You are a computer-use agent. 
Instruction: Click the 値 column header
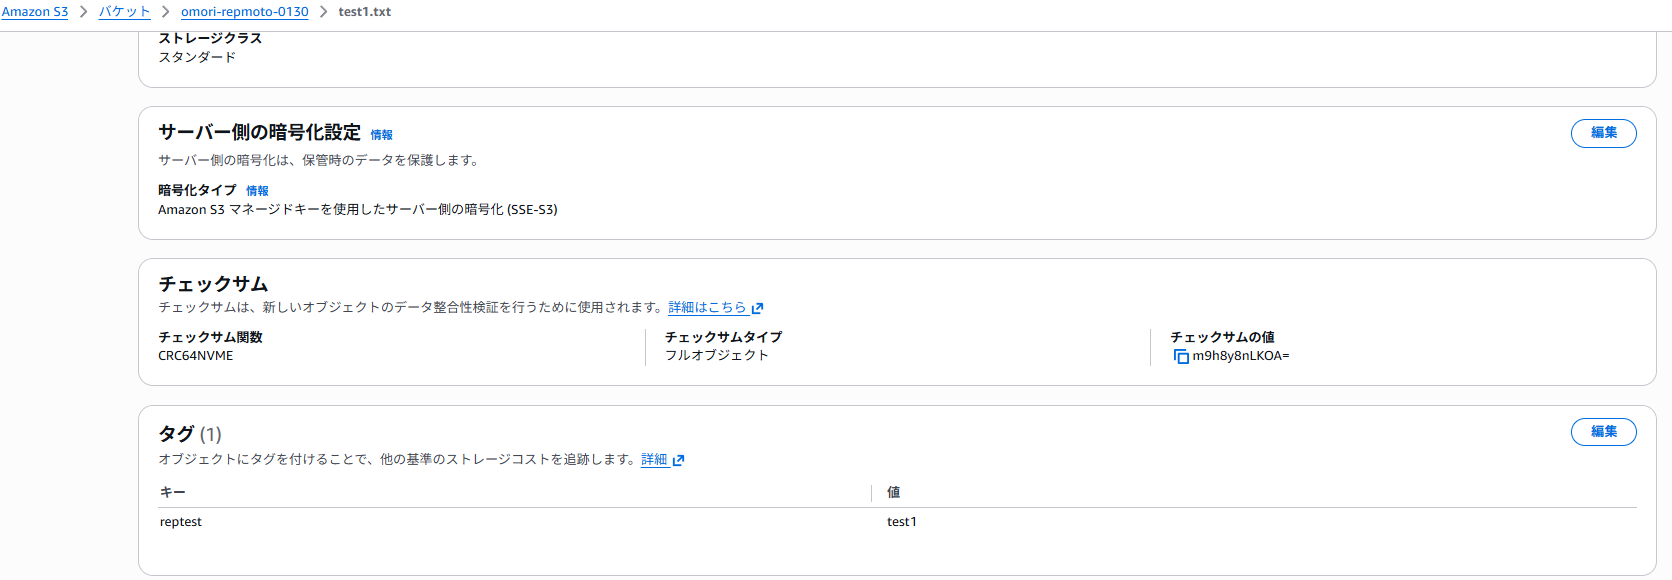click(893, 492)
